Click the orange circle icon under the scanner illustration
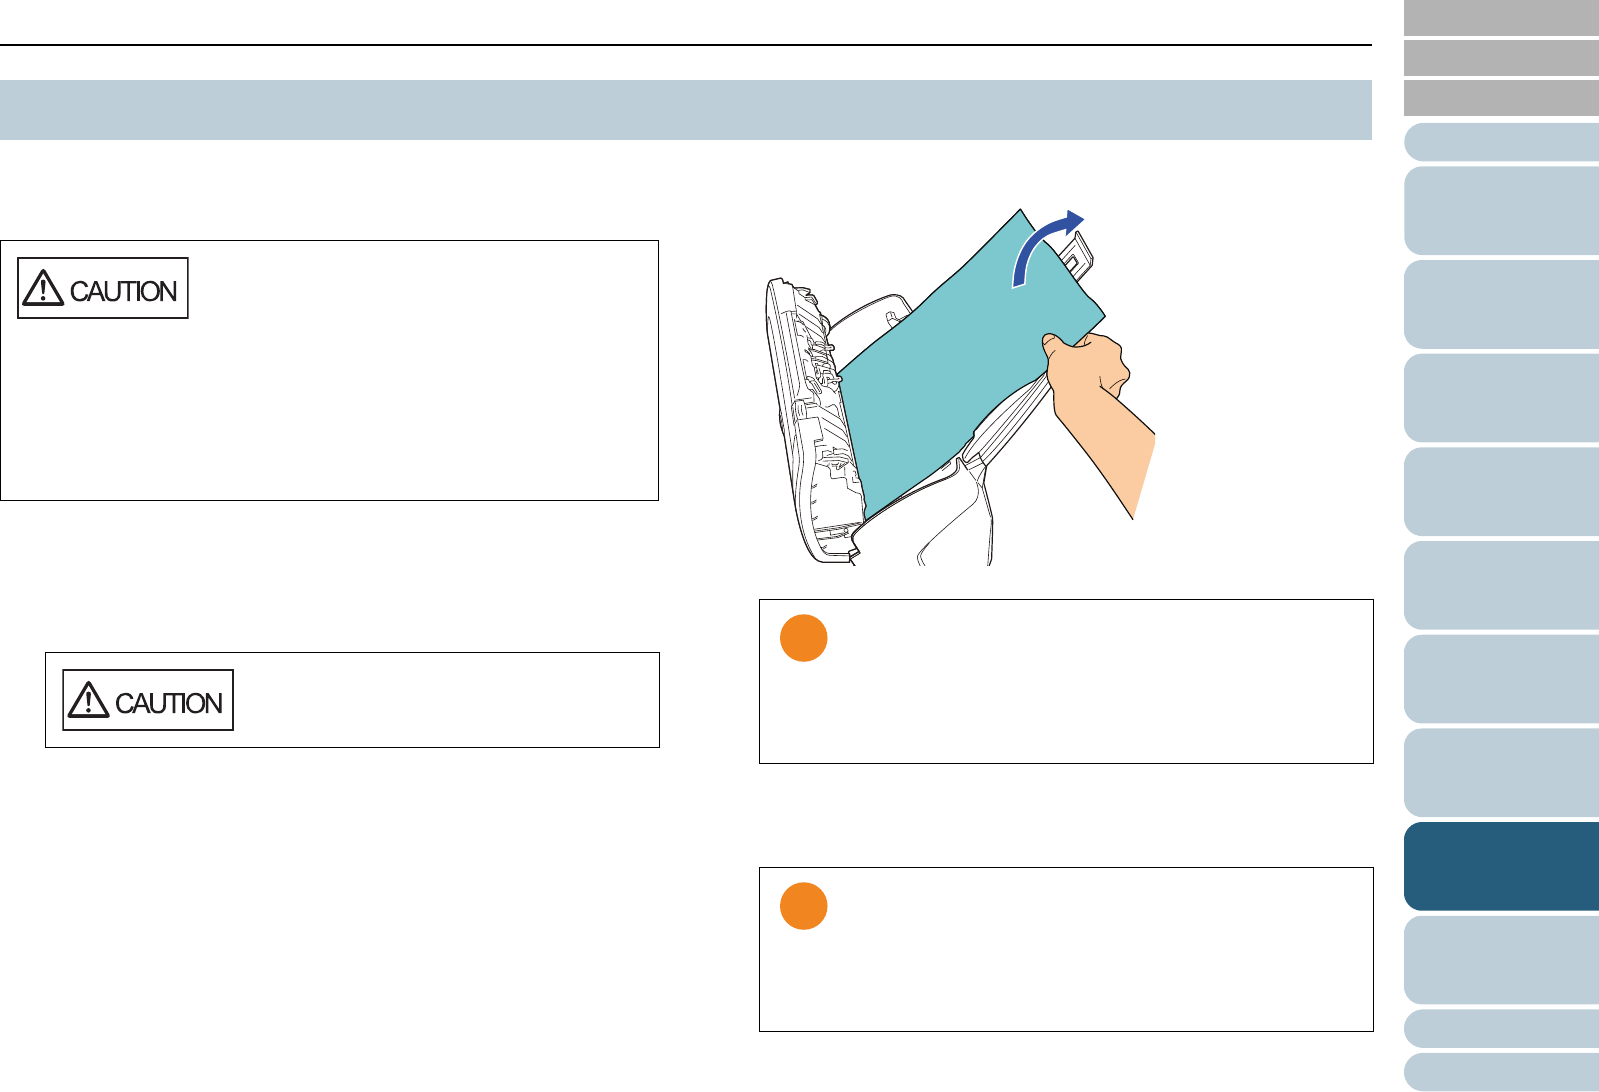 tap(803, 638)
